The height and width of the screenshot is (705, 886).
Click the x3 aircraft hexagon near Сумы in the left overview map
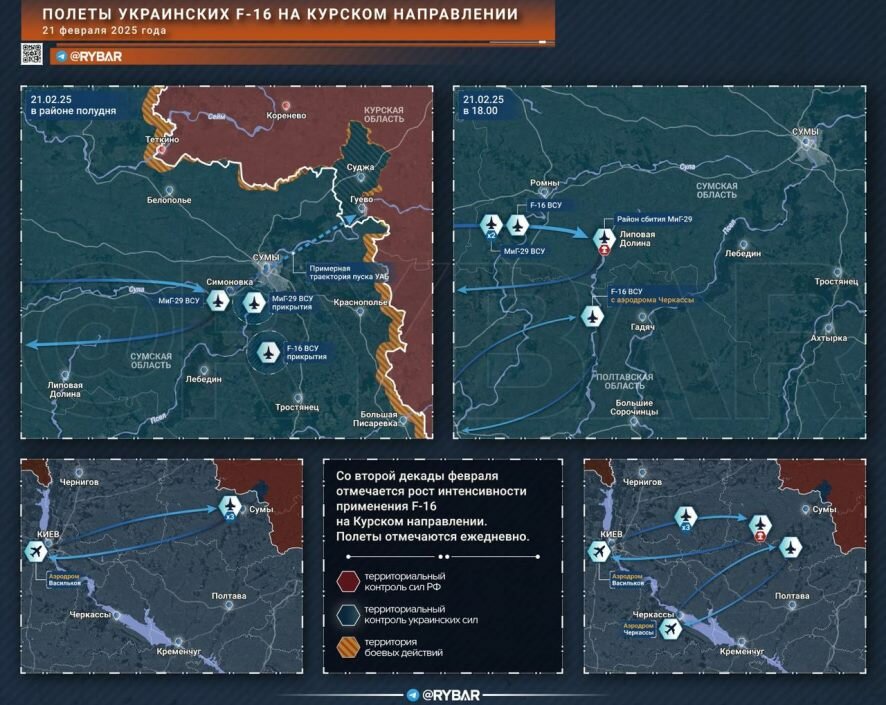[x=230, y=506]
